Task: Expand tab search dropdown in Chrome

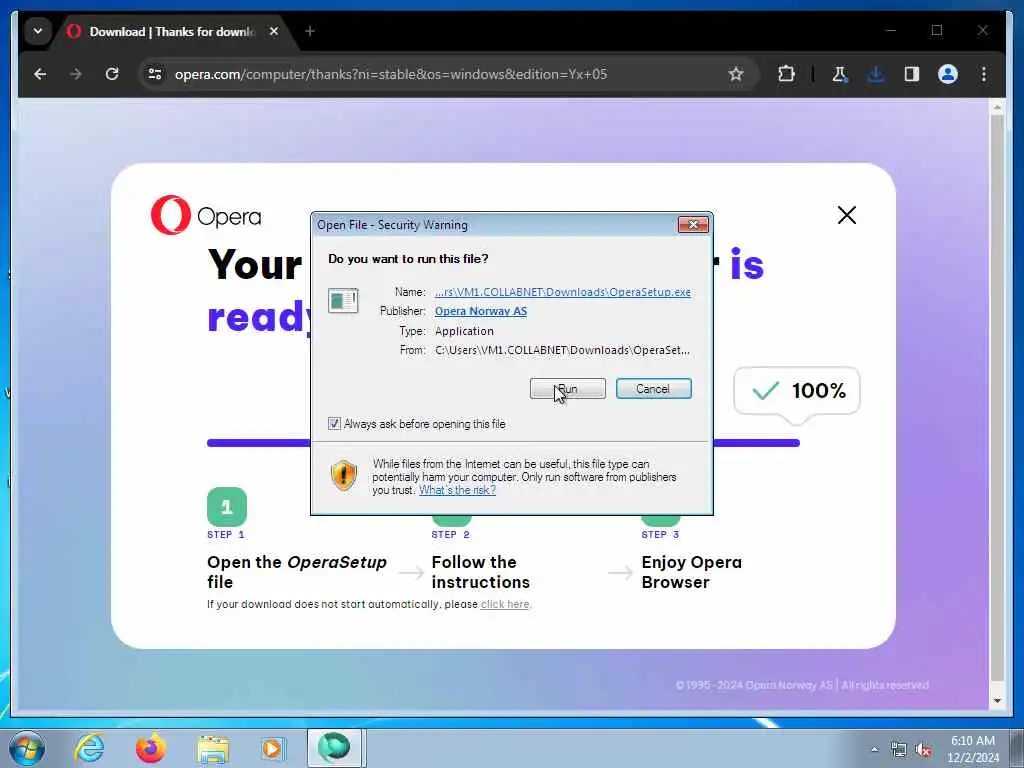Action: (x=38, y=31)
